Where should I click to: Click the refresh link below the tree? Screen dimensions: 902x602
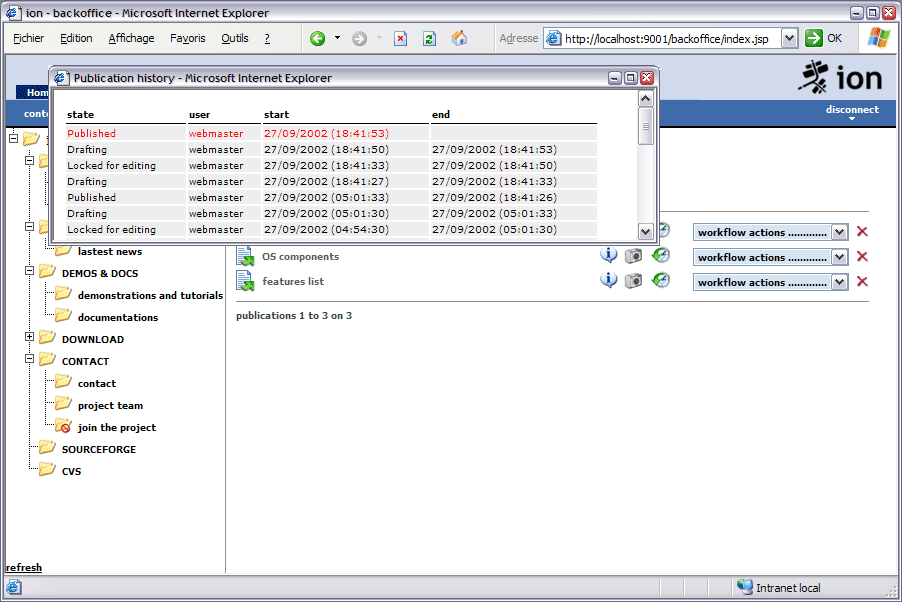pos(24,567)
